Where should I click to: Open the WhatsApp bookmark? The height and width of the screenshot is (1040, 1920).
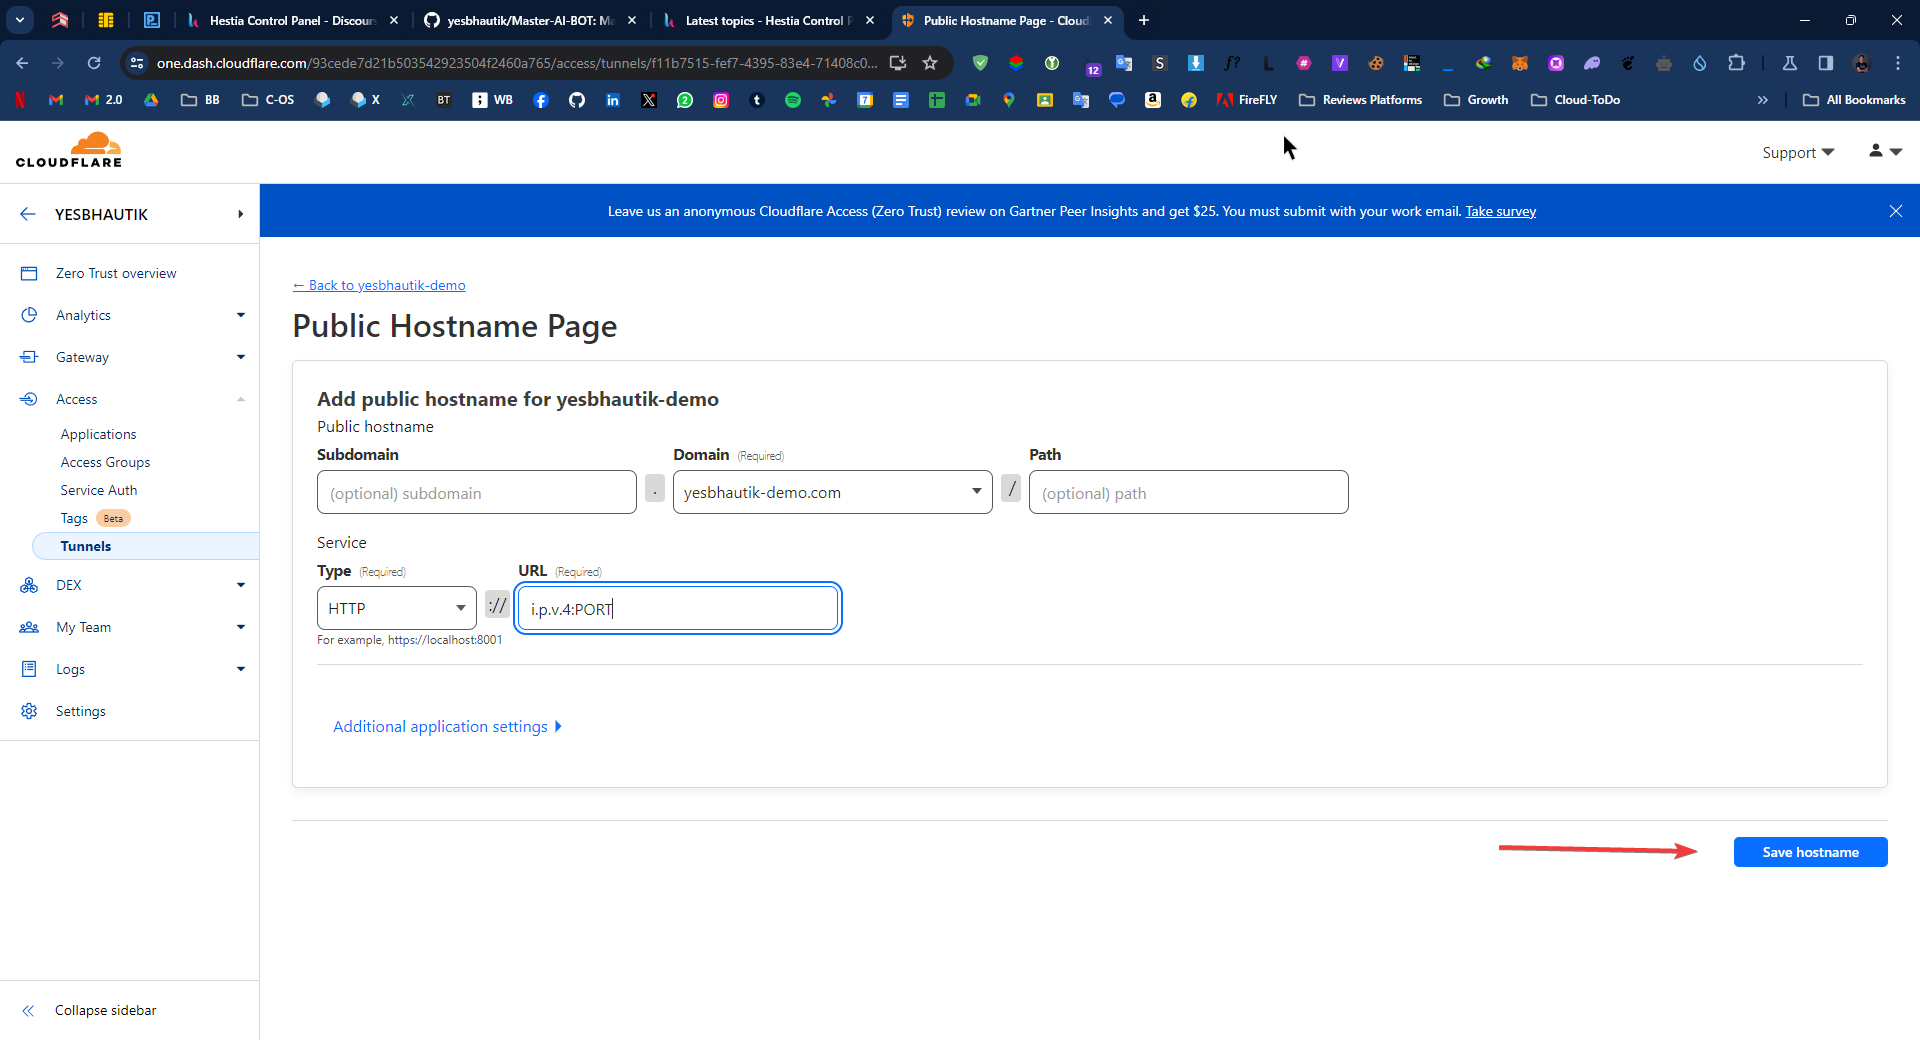[685, 100]
